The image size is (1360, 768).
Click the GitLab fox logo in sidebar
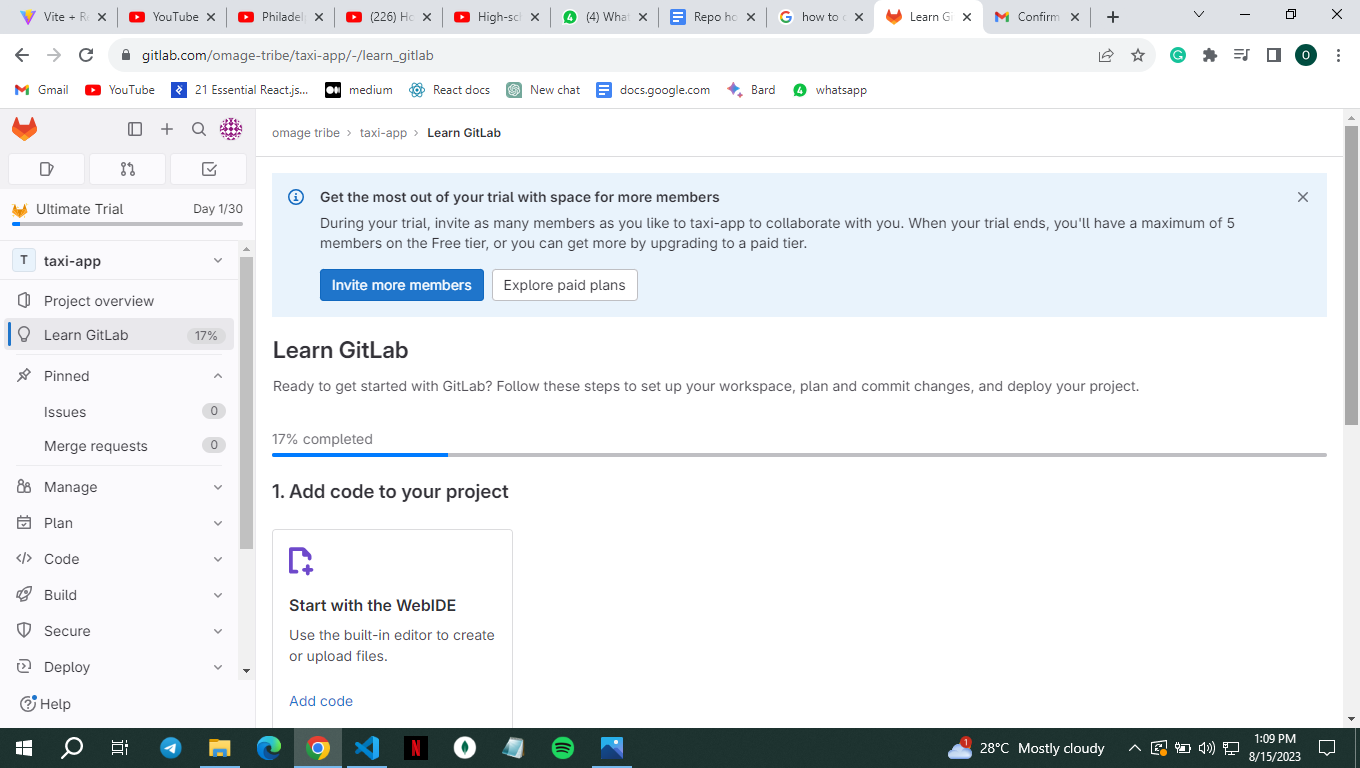pyautogui.click(x=25, y=129)
